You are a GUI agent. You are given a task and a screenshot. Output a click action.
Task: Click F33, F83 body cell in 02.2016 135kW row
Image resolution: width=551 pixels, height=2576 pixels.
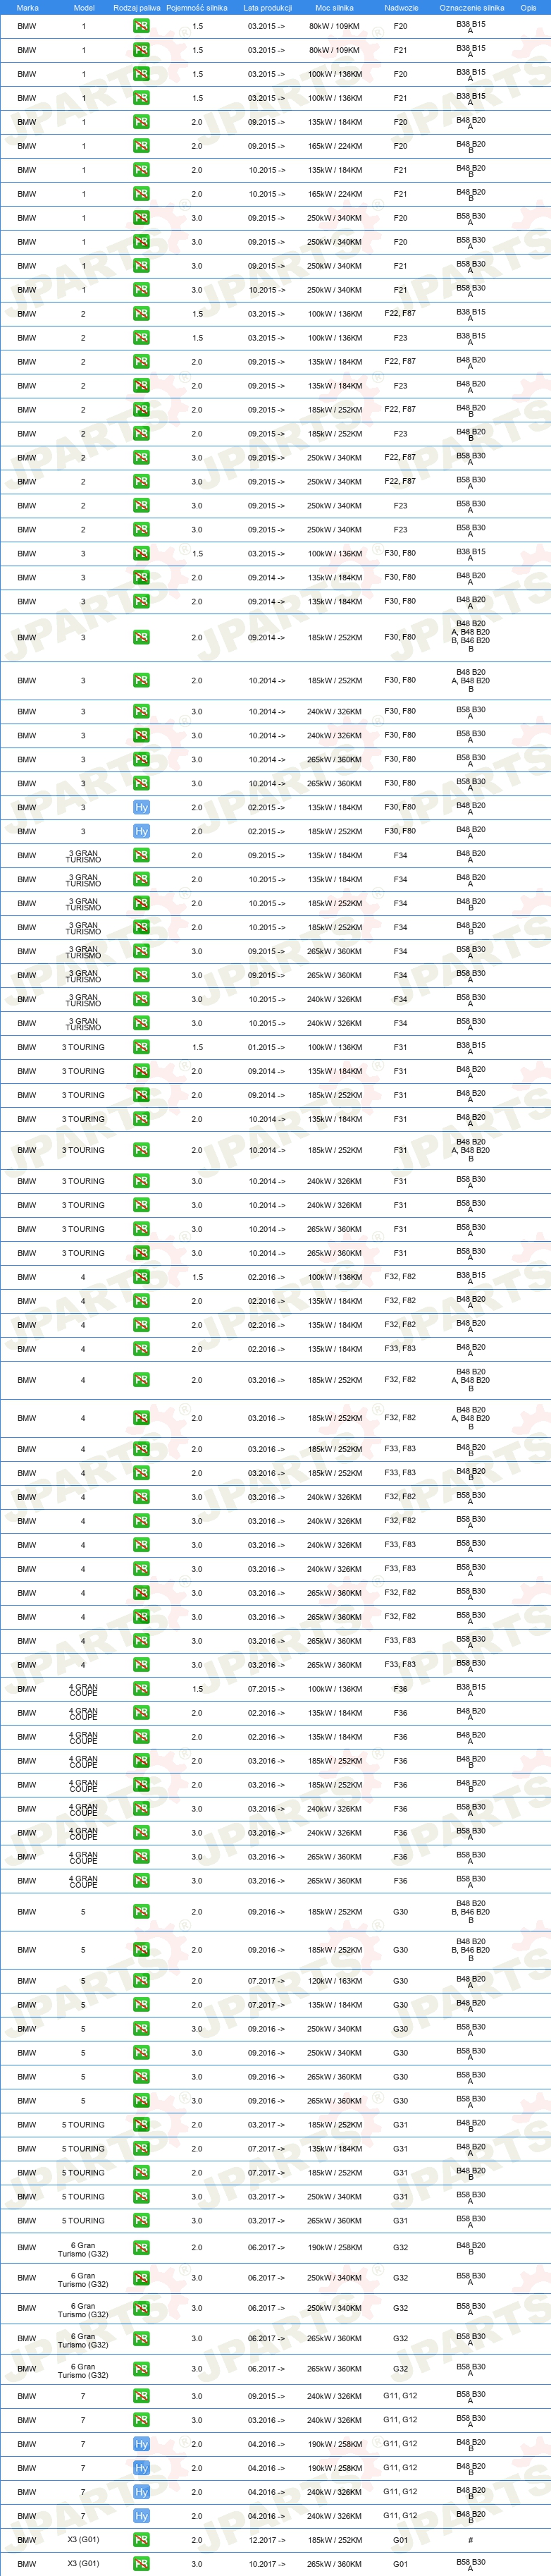coord(400,1349)
